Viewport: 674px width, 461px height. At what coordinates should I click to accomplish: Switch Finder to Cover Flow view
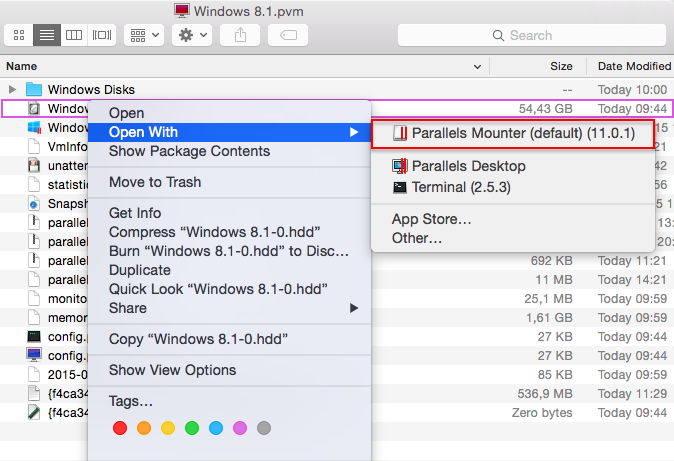click(102, 35)
